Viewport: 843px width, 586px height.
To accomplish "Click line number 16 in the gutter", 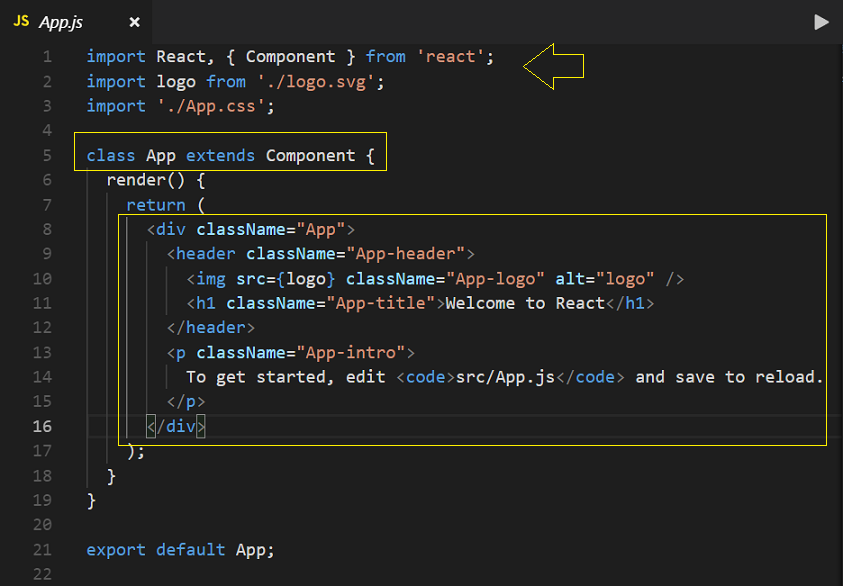I will pyautogui.click(x=42, y=427).
